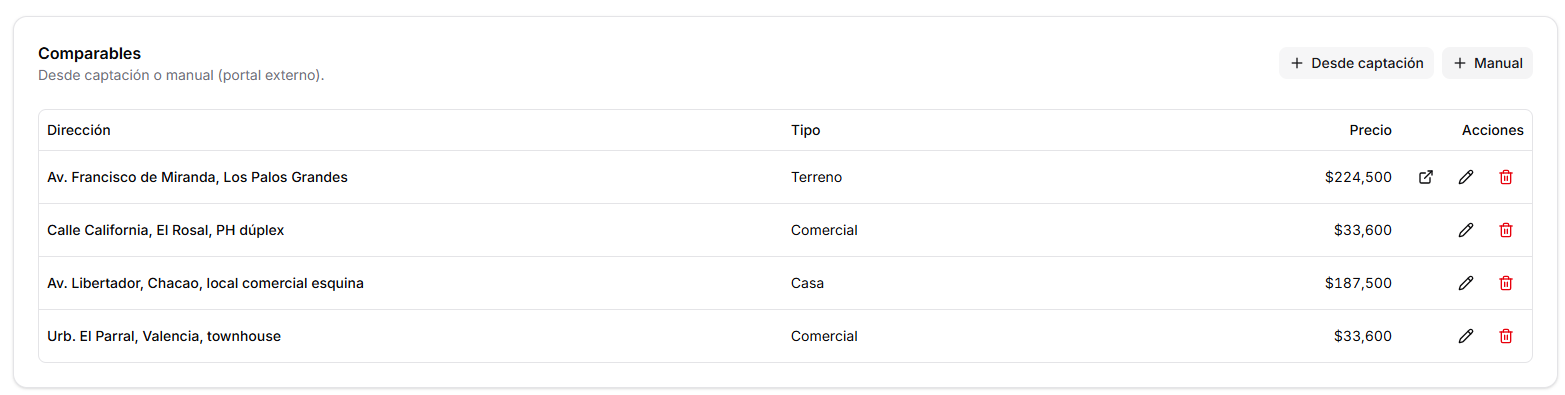
Task: Delete the Calle California, El Rosal row
Action: coord(1505,230)
